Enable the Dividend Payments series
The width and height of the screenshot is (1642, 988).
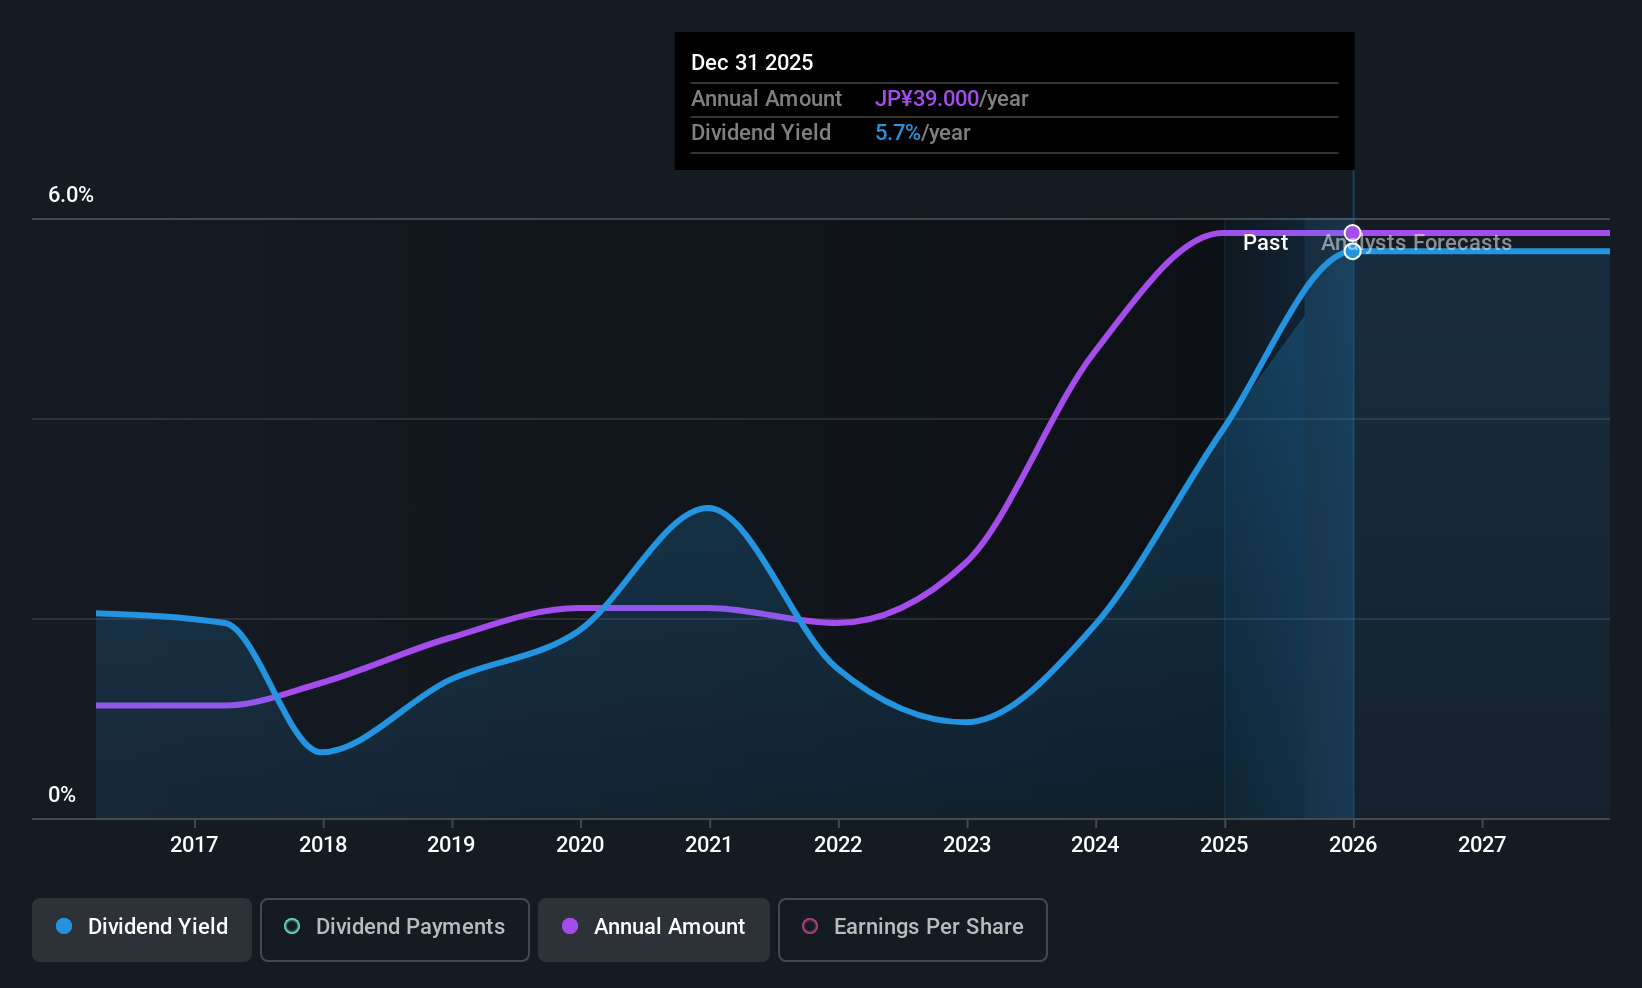coord(394,929)
